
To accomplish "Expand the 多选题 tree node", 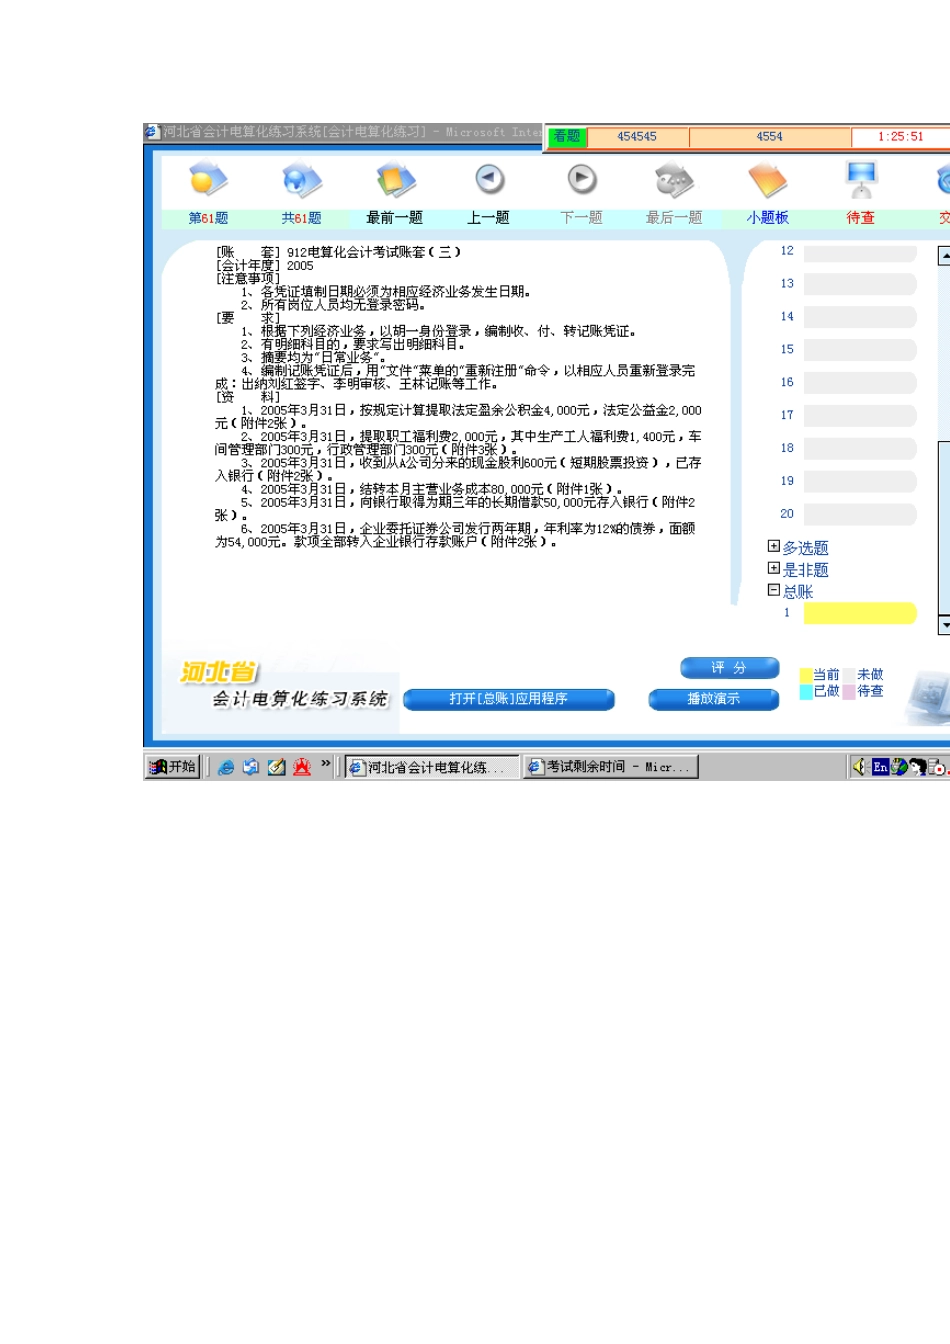I will coord(773,546).
